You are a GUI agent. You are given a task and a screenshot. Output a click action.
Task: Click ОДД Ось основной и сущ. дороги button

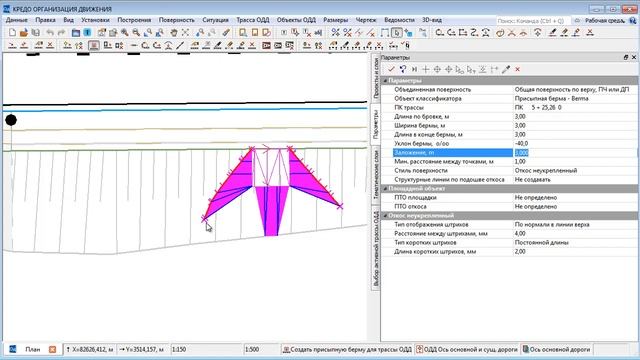click(x=467, y=349)
